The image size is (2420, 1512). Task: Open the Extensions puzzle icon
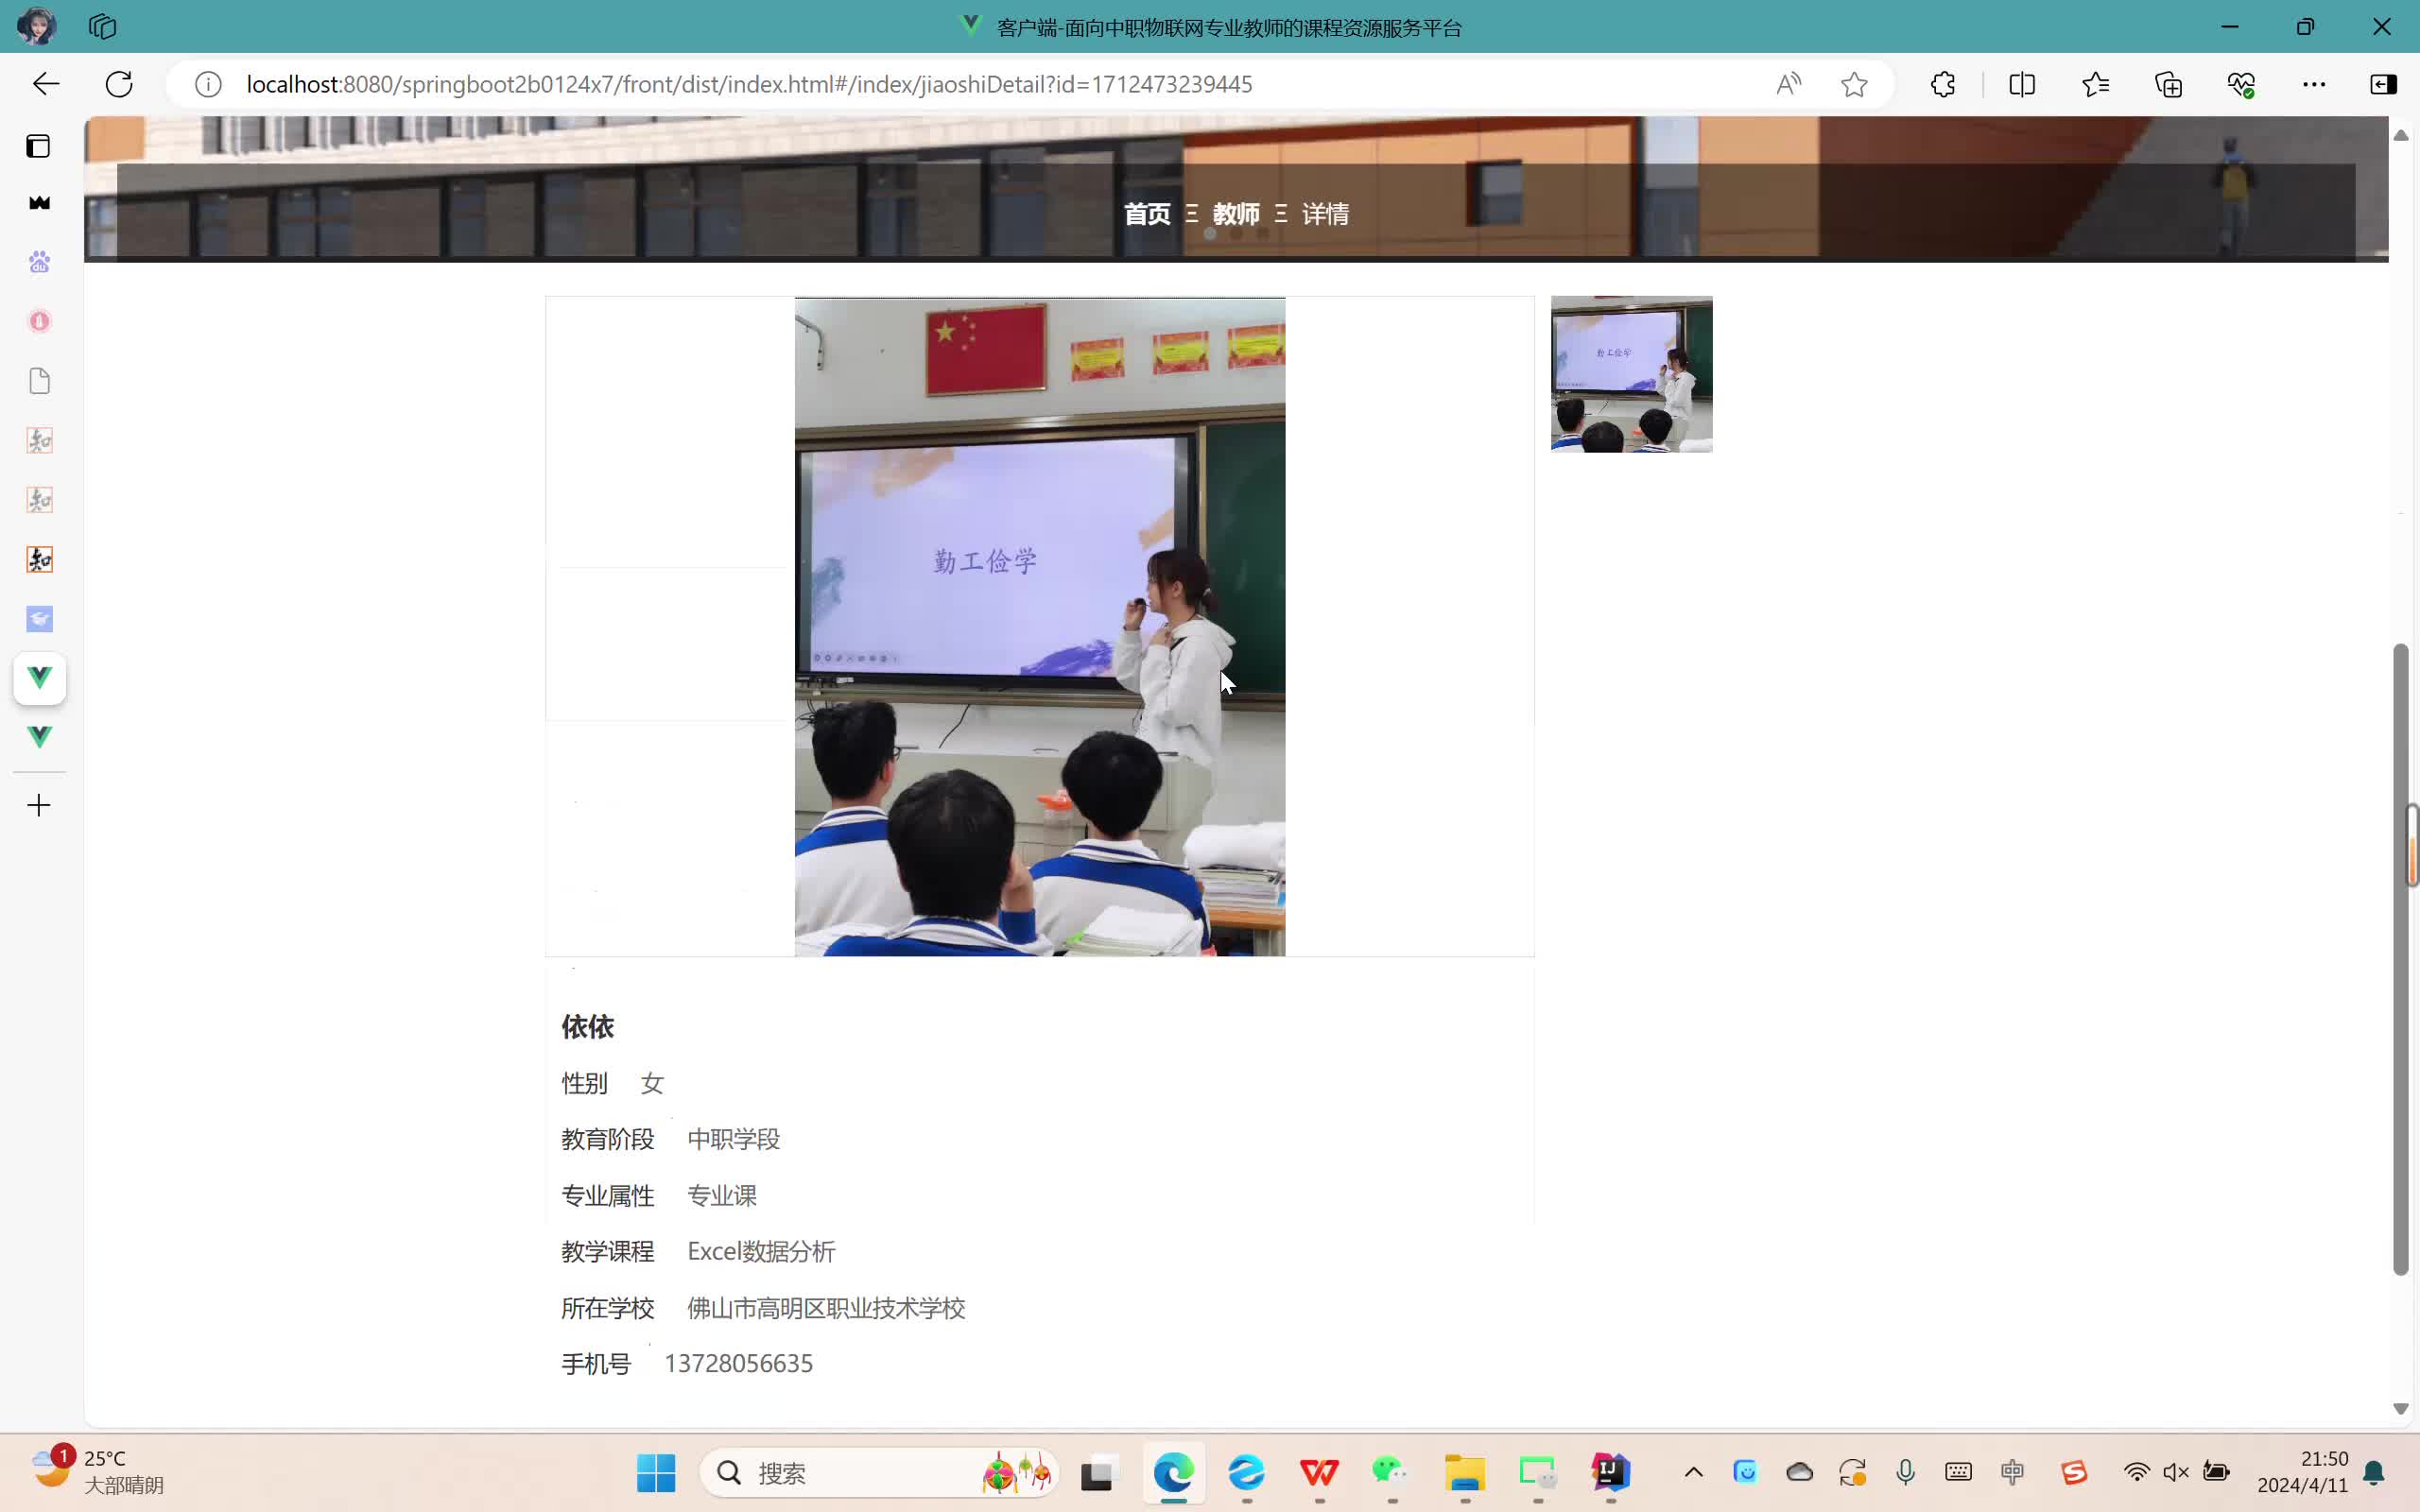click(1942, 84)
